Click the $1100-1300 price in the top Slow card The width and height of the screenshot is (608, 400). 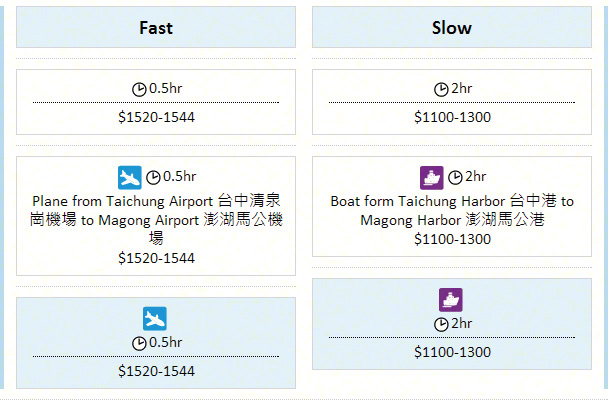[452, 117]
